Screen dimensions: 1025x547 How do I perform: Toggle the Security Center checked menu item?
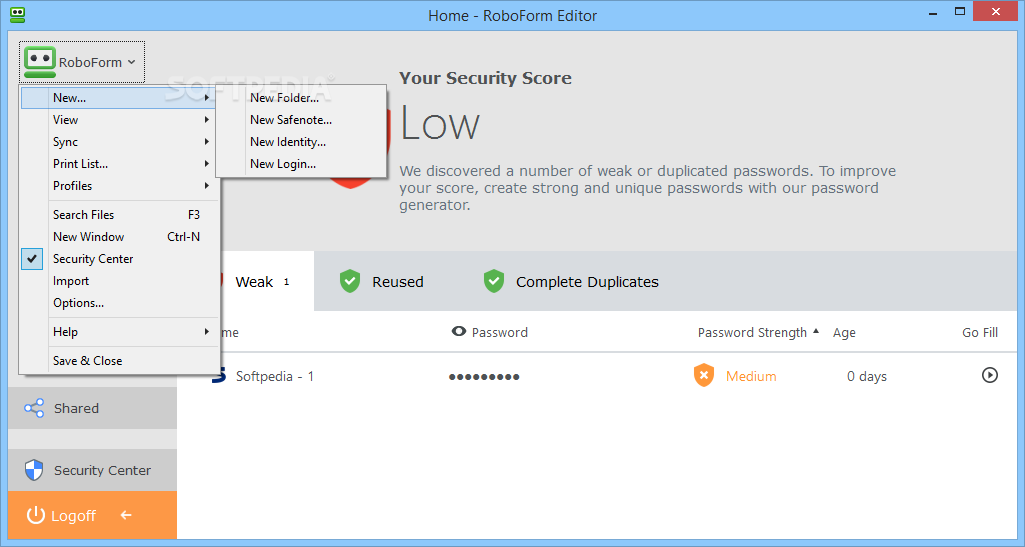120,259
